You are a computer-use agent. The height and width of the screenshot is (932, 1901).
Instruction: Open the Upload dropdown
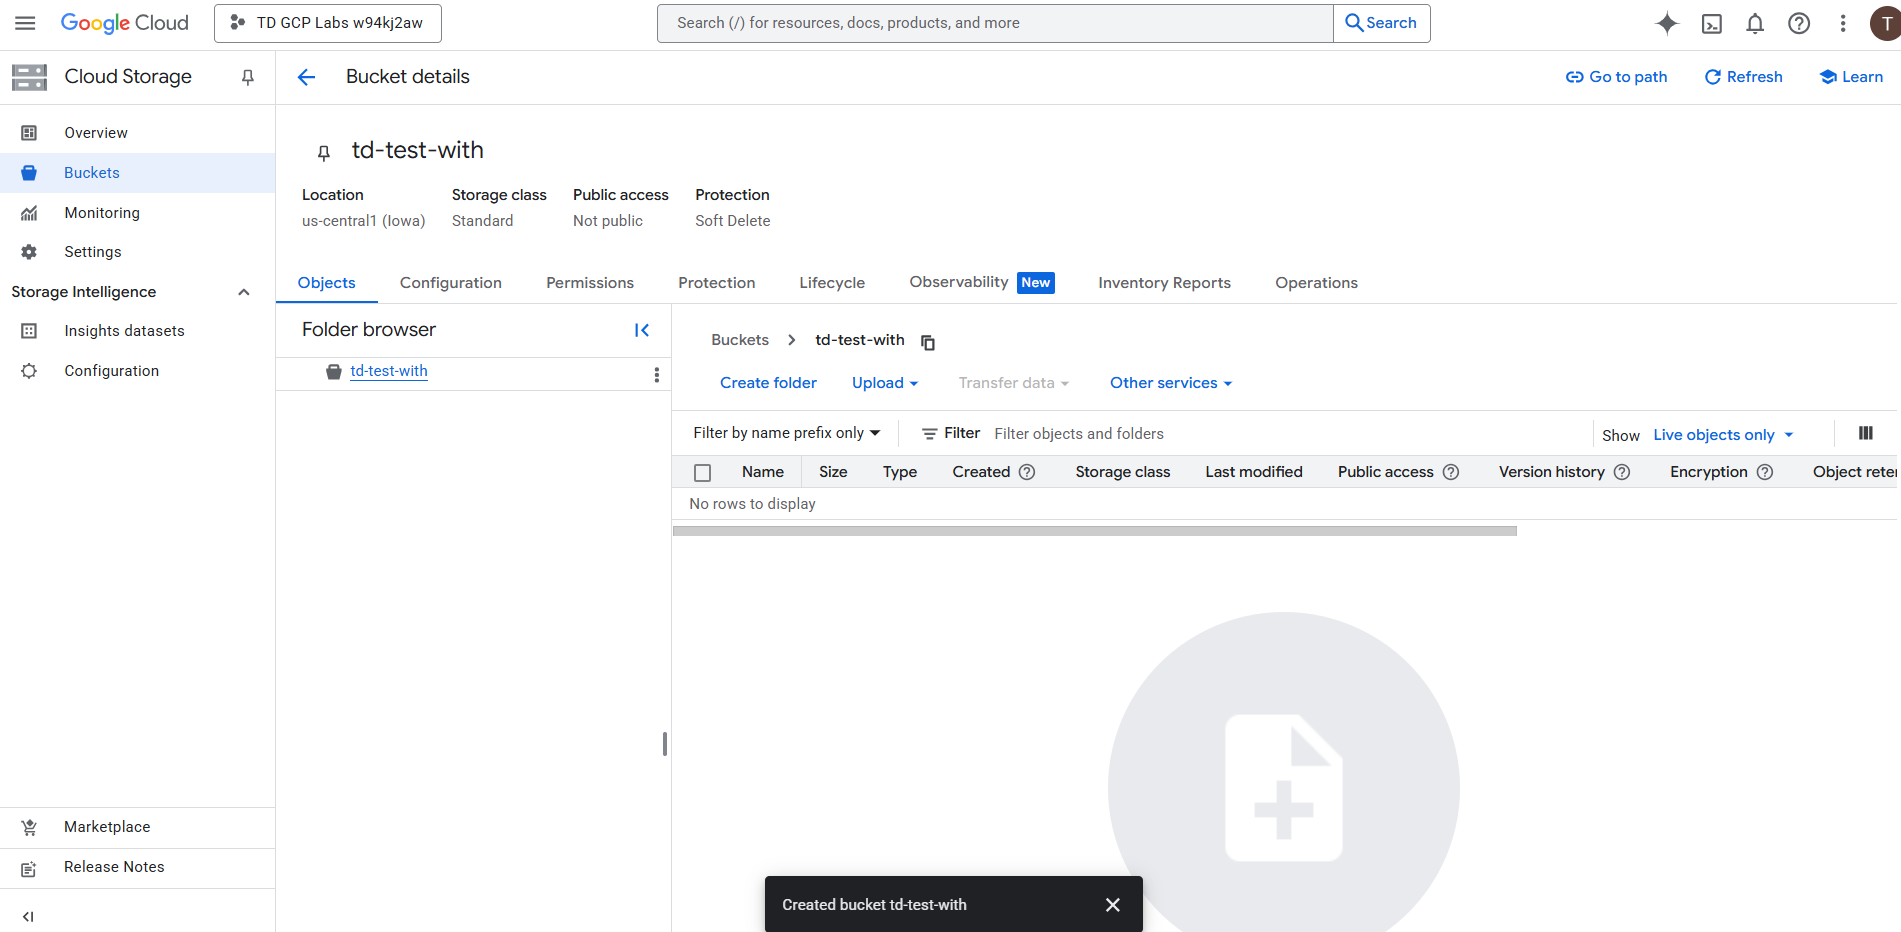coord(884,382)
